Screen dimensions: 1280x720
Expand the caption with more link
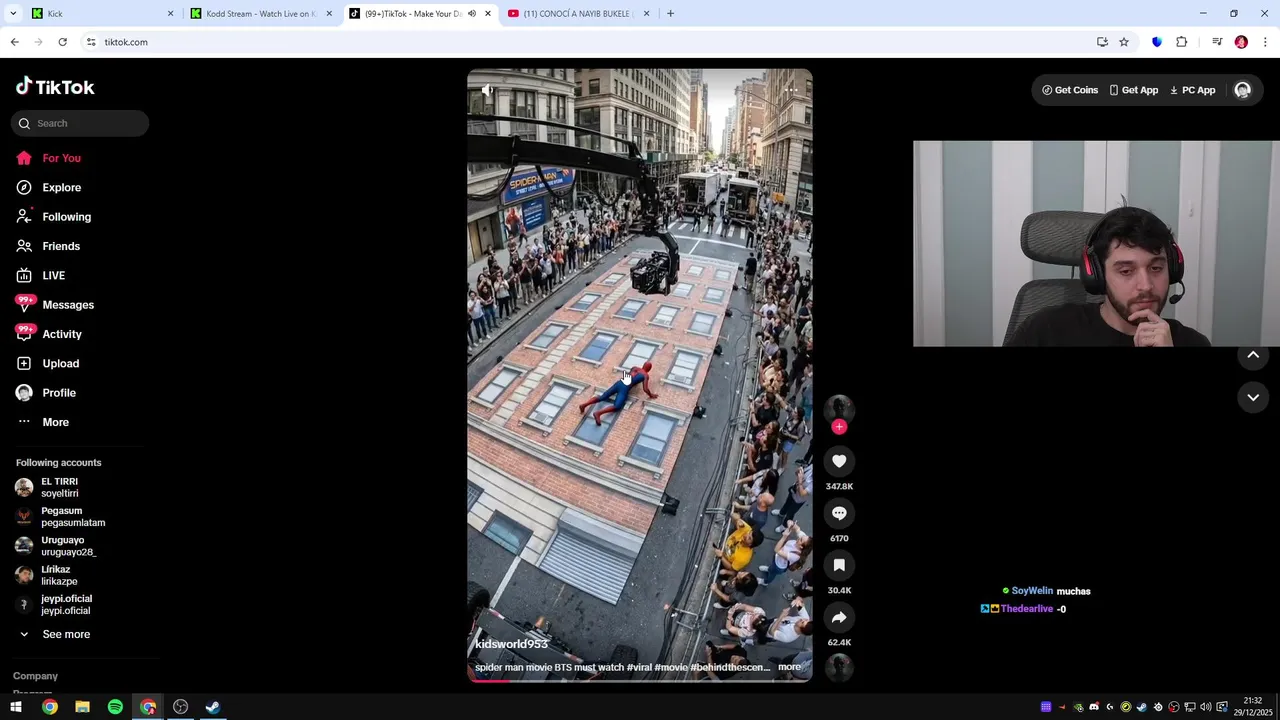789,667
